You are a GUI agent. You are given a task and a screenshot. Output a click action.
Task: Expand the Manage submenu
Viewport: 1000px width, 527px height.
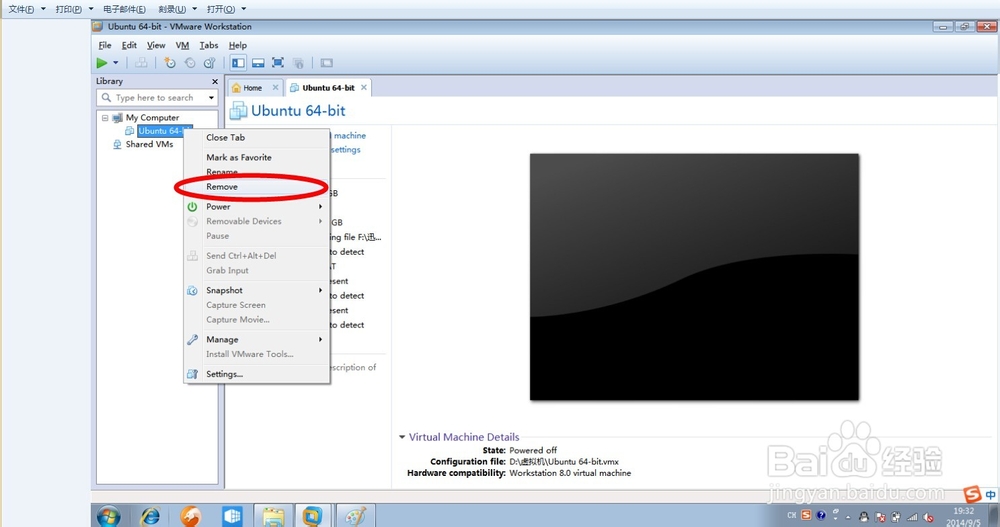(257, 339)
